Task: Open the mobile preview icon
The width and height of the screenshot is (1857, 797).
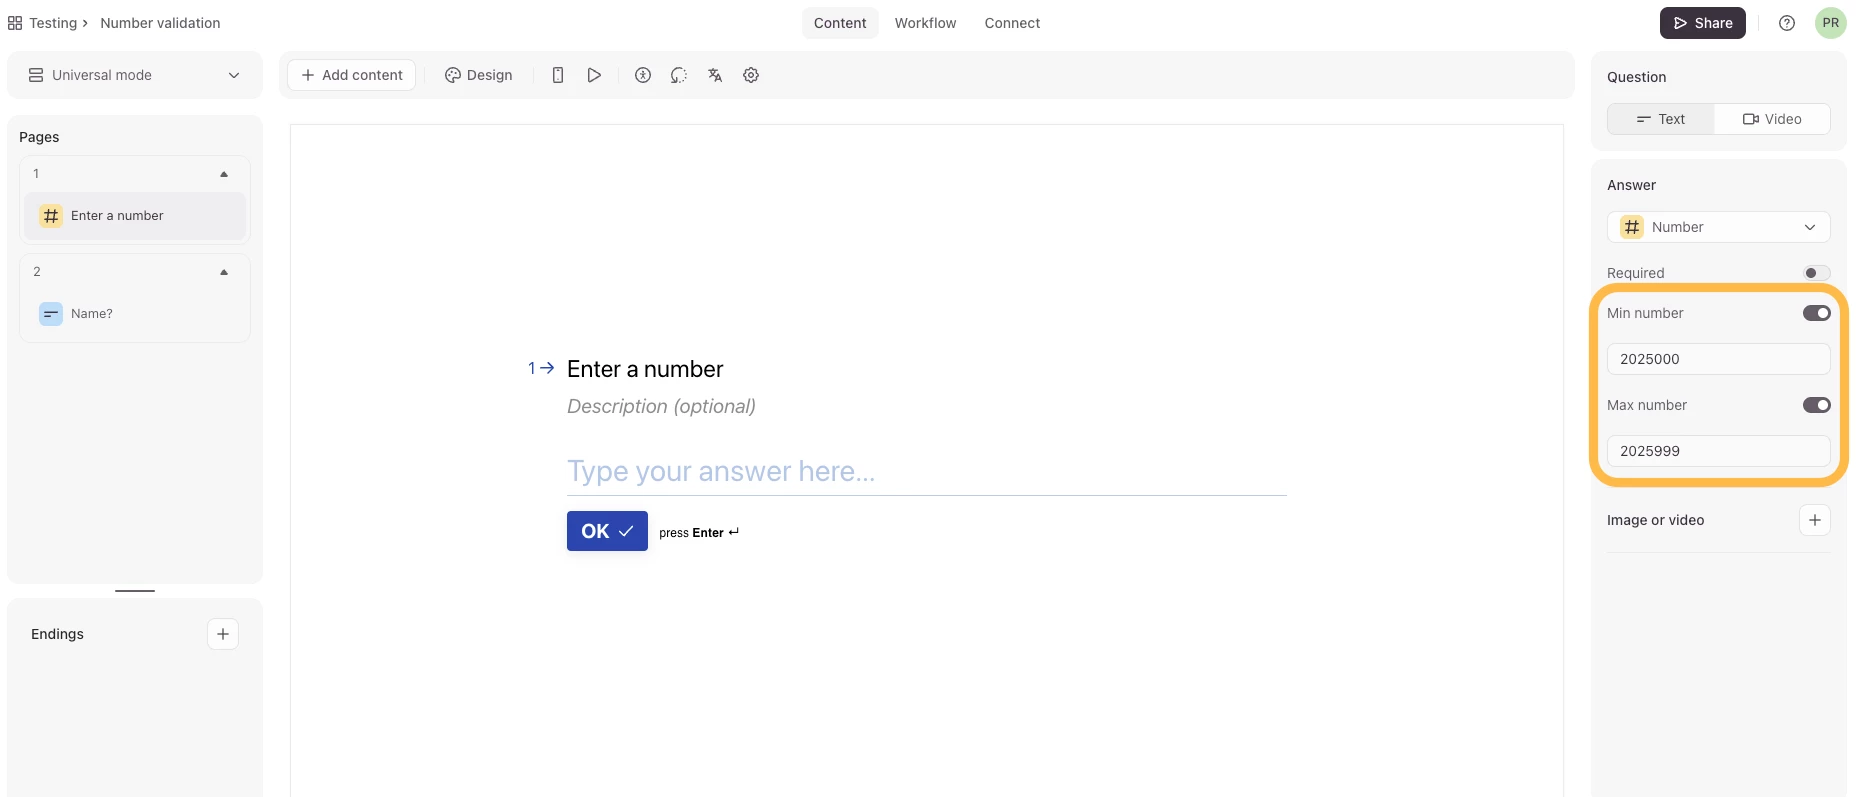Action: click(x=558, y=75)
